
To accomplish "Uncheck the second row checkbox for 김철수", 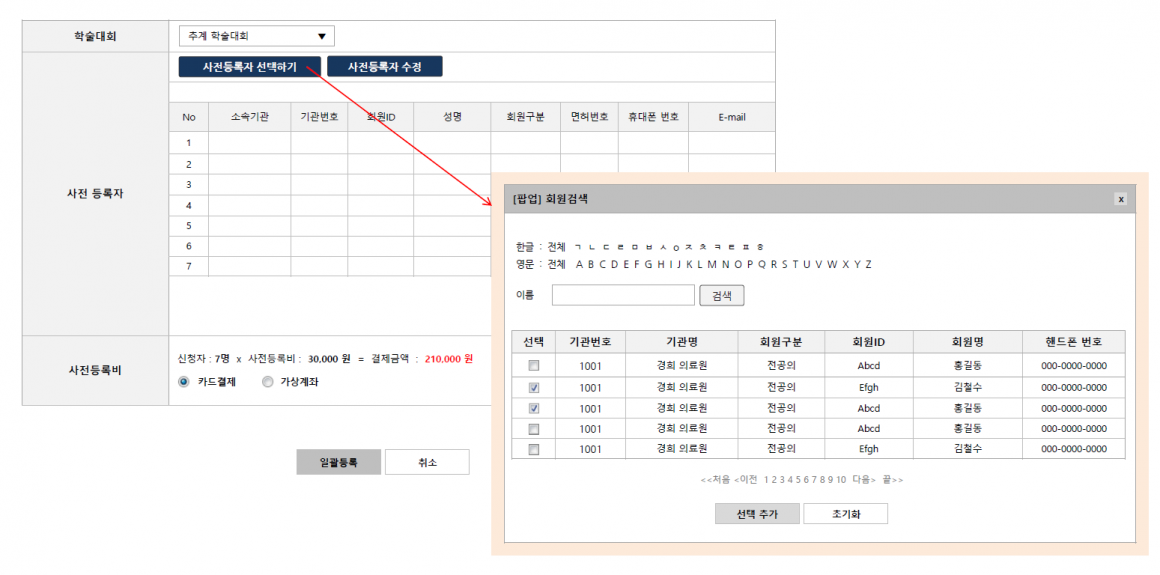I will pyautogui.click(x=533, y=387).
